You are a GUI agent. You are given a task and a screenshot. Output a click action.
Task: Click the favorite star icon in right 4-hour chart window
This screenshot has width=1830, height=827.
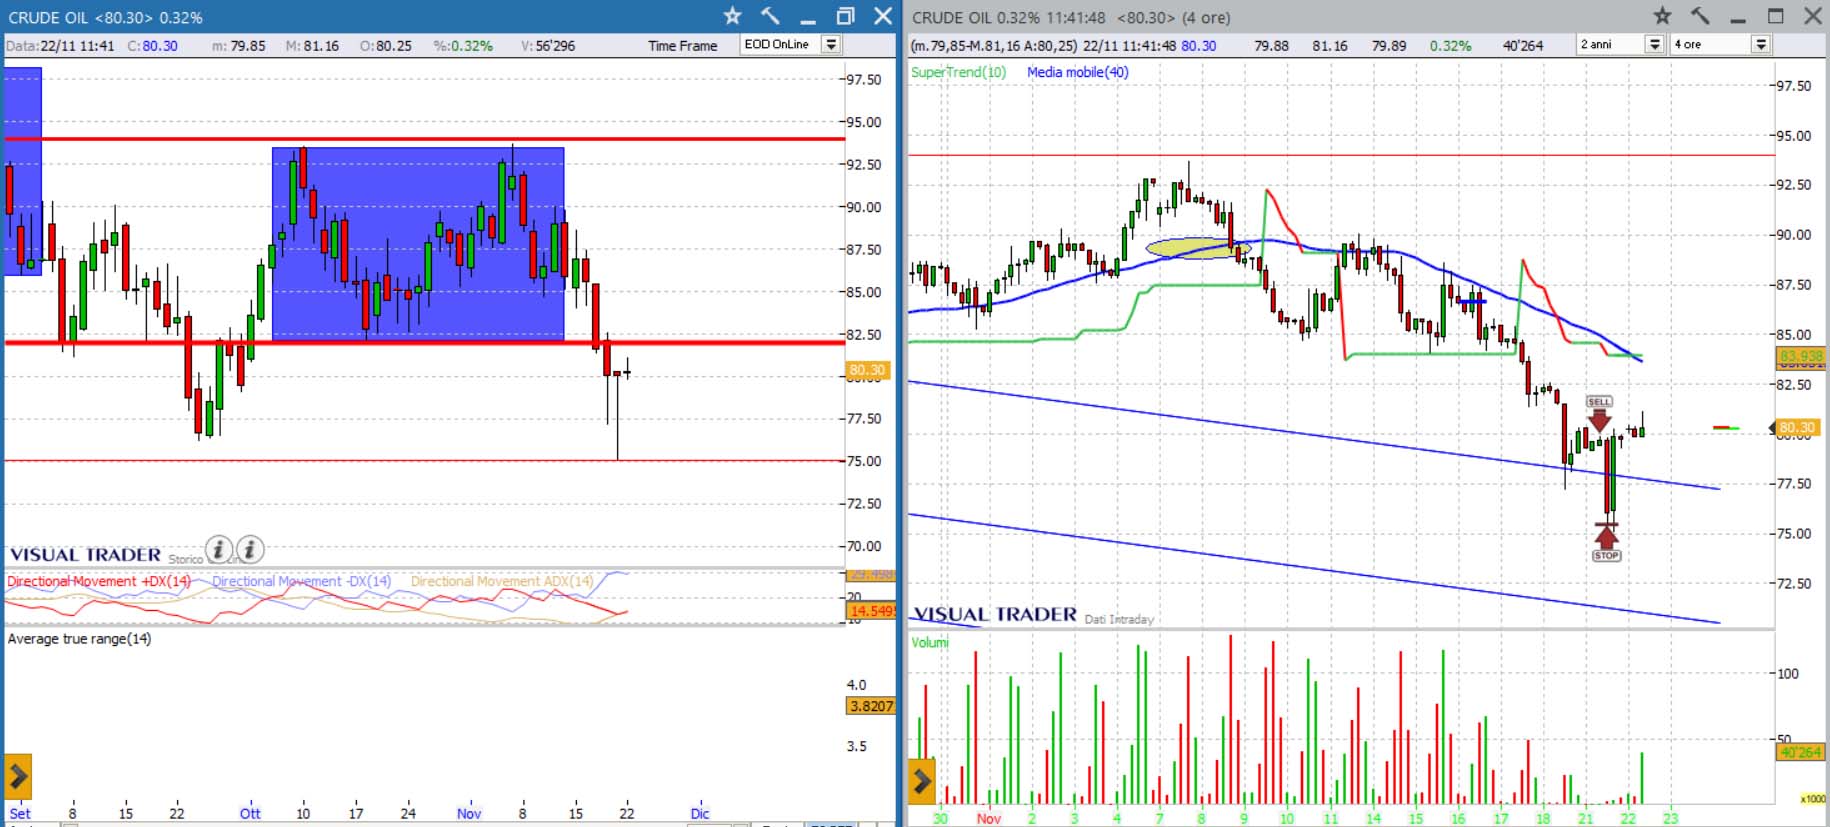point(1662,16)
